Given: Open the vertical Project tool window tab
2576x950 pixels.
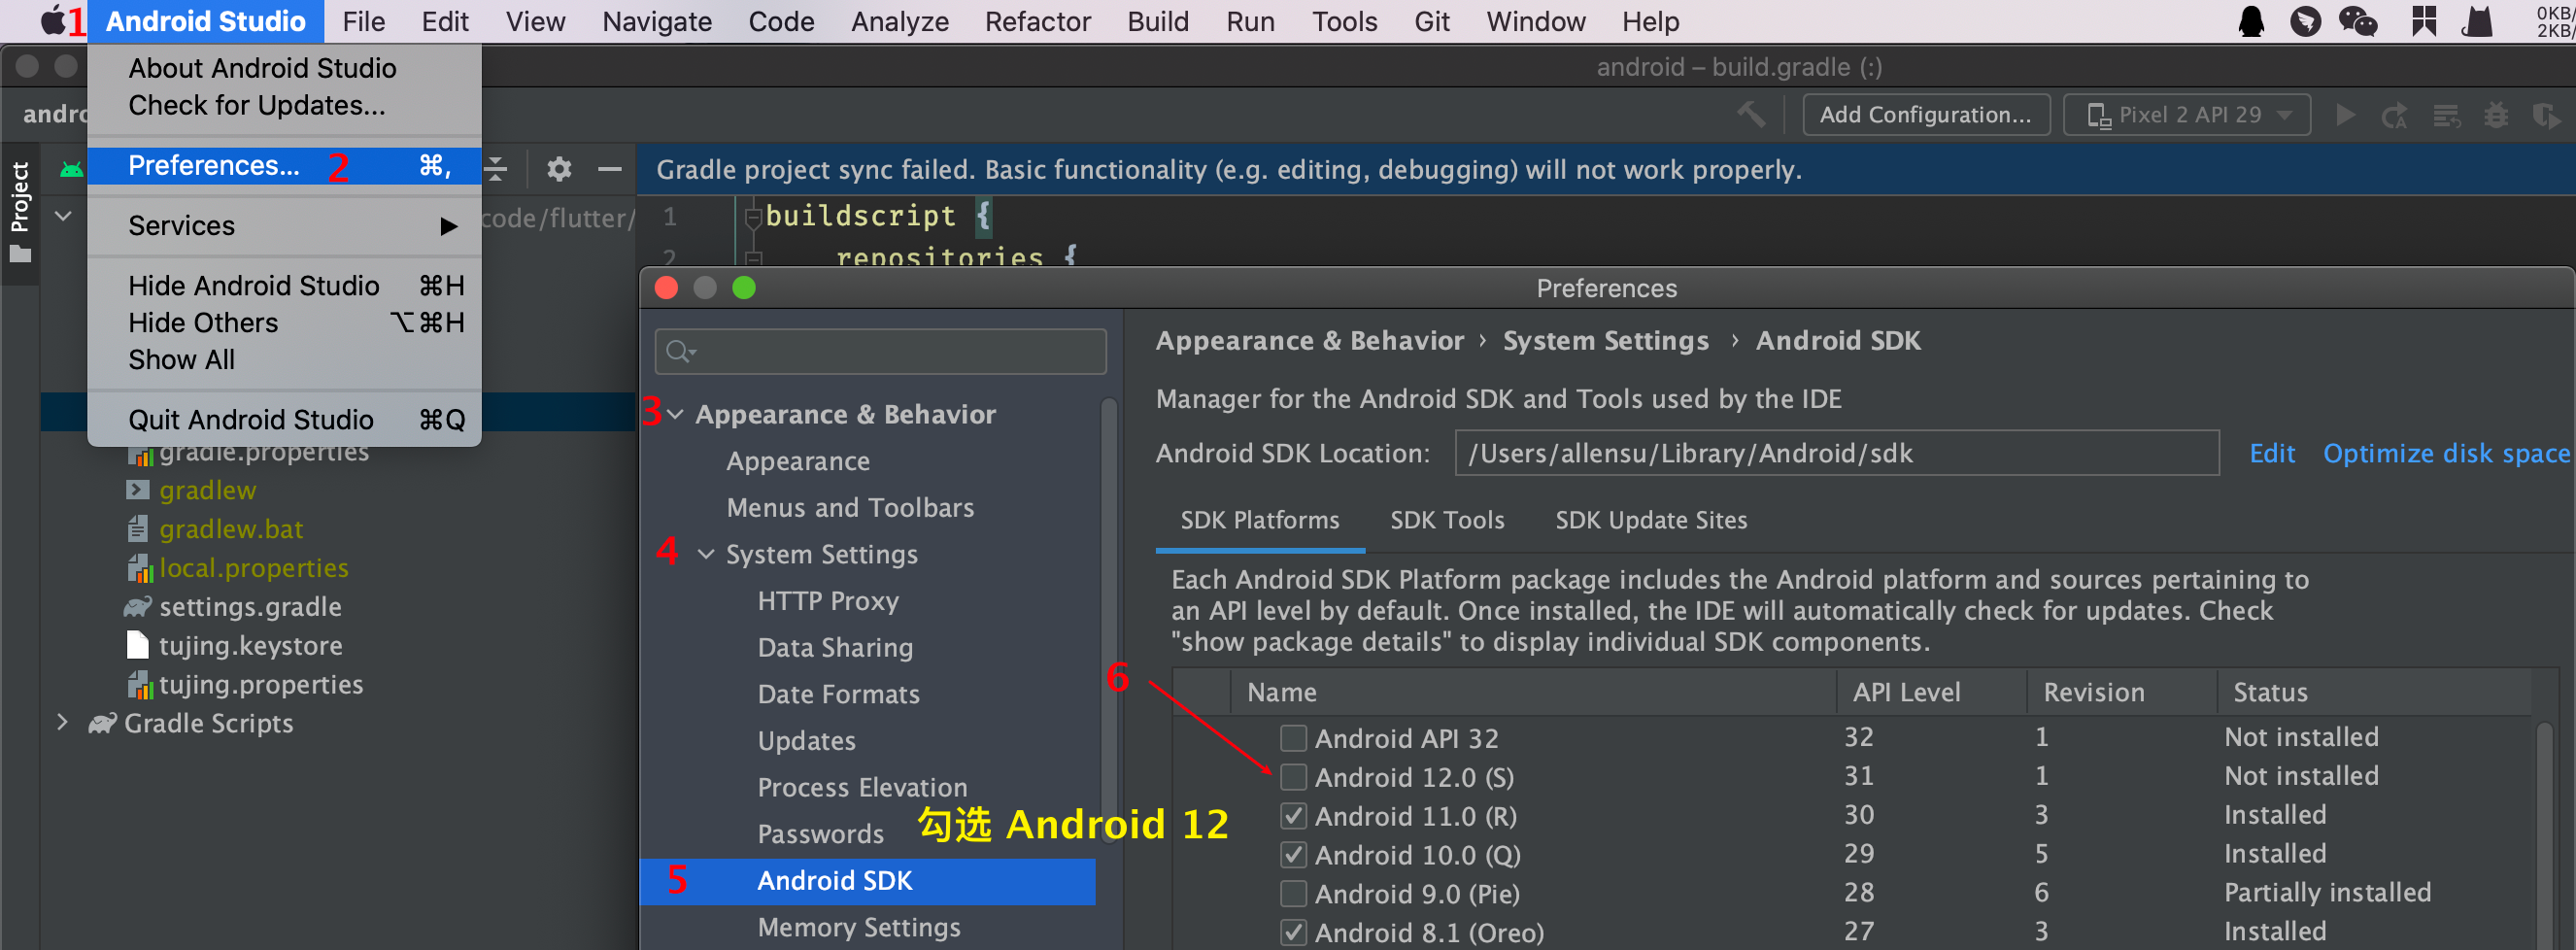Looking at the screenshot, I should 19,211.
